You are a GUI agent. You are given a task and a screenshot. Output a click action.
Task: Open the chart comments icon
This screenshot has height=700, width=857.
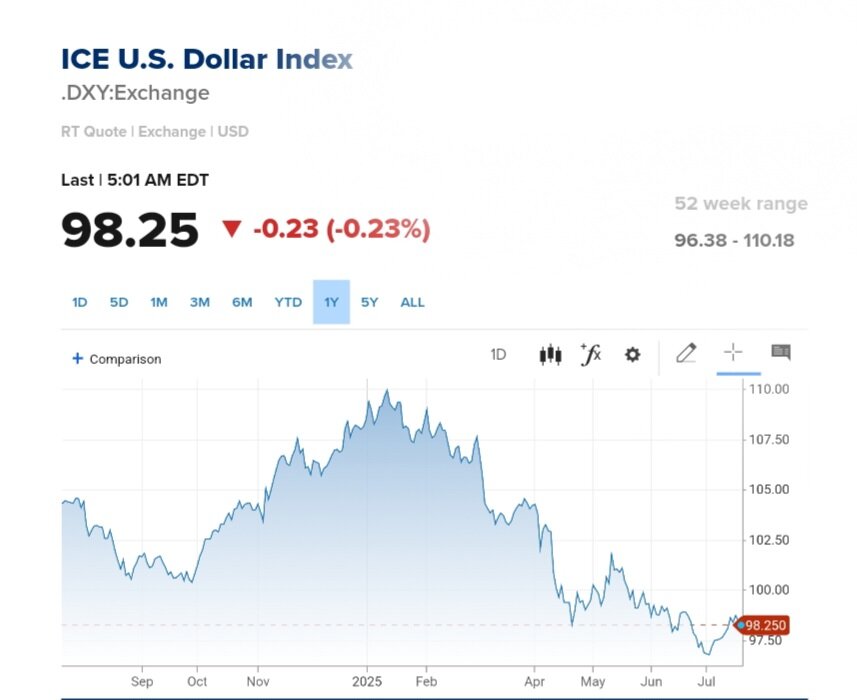(x=781, y=352)
